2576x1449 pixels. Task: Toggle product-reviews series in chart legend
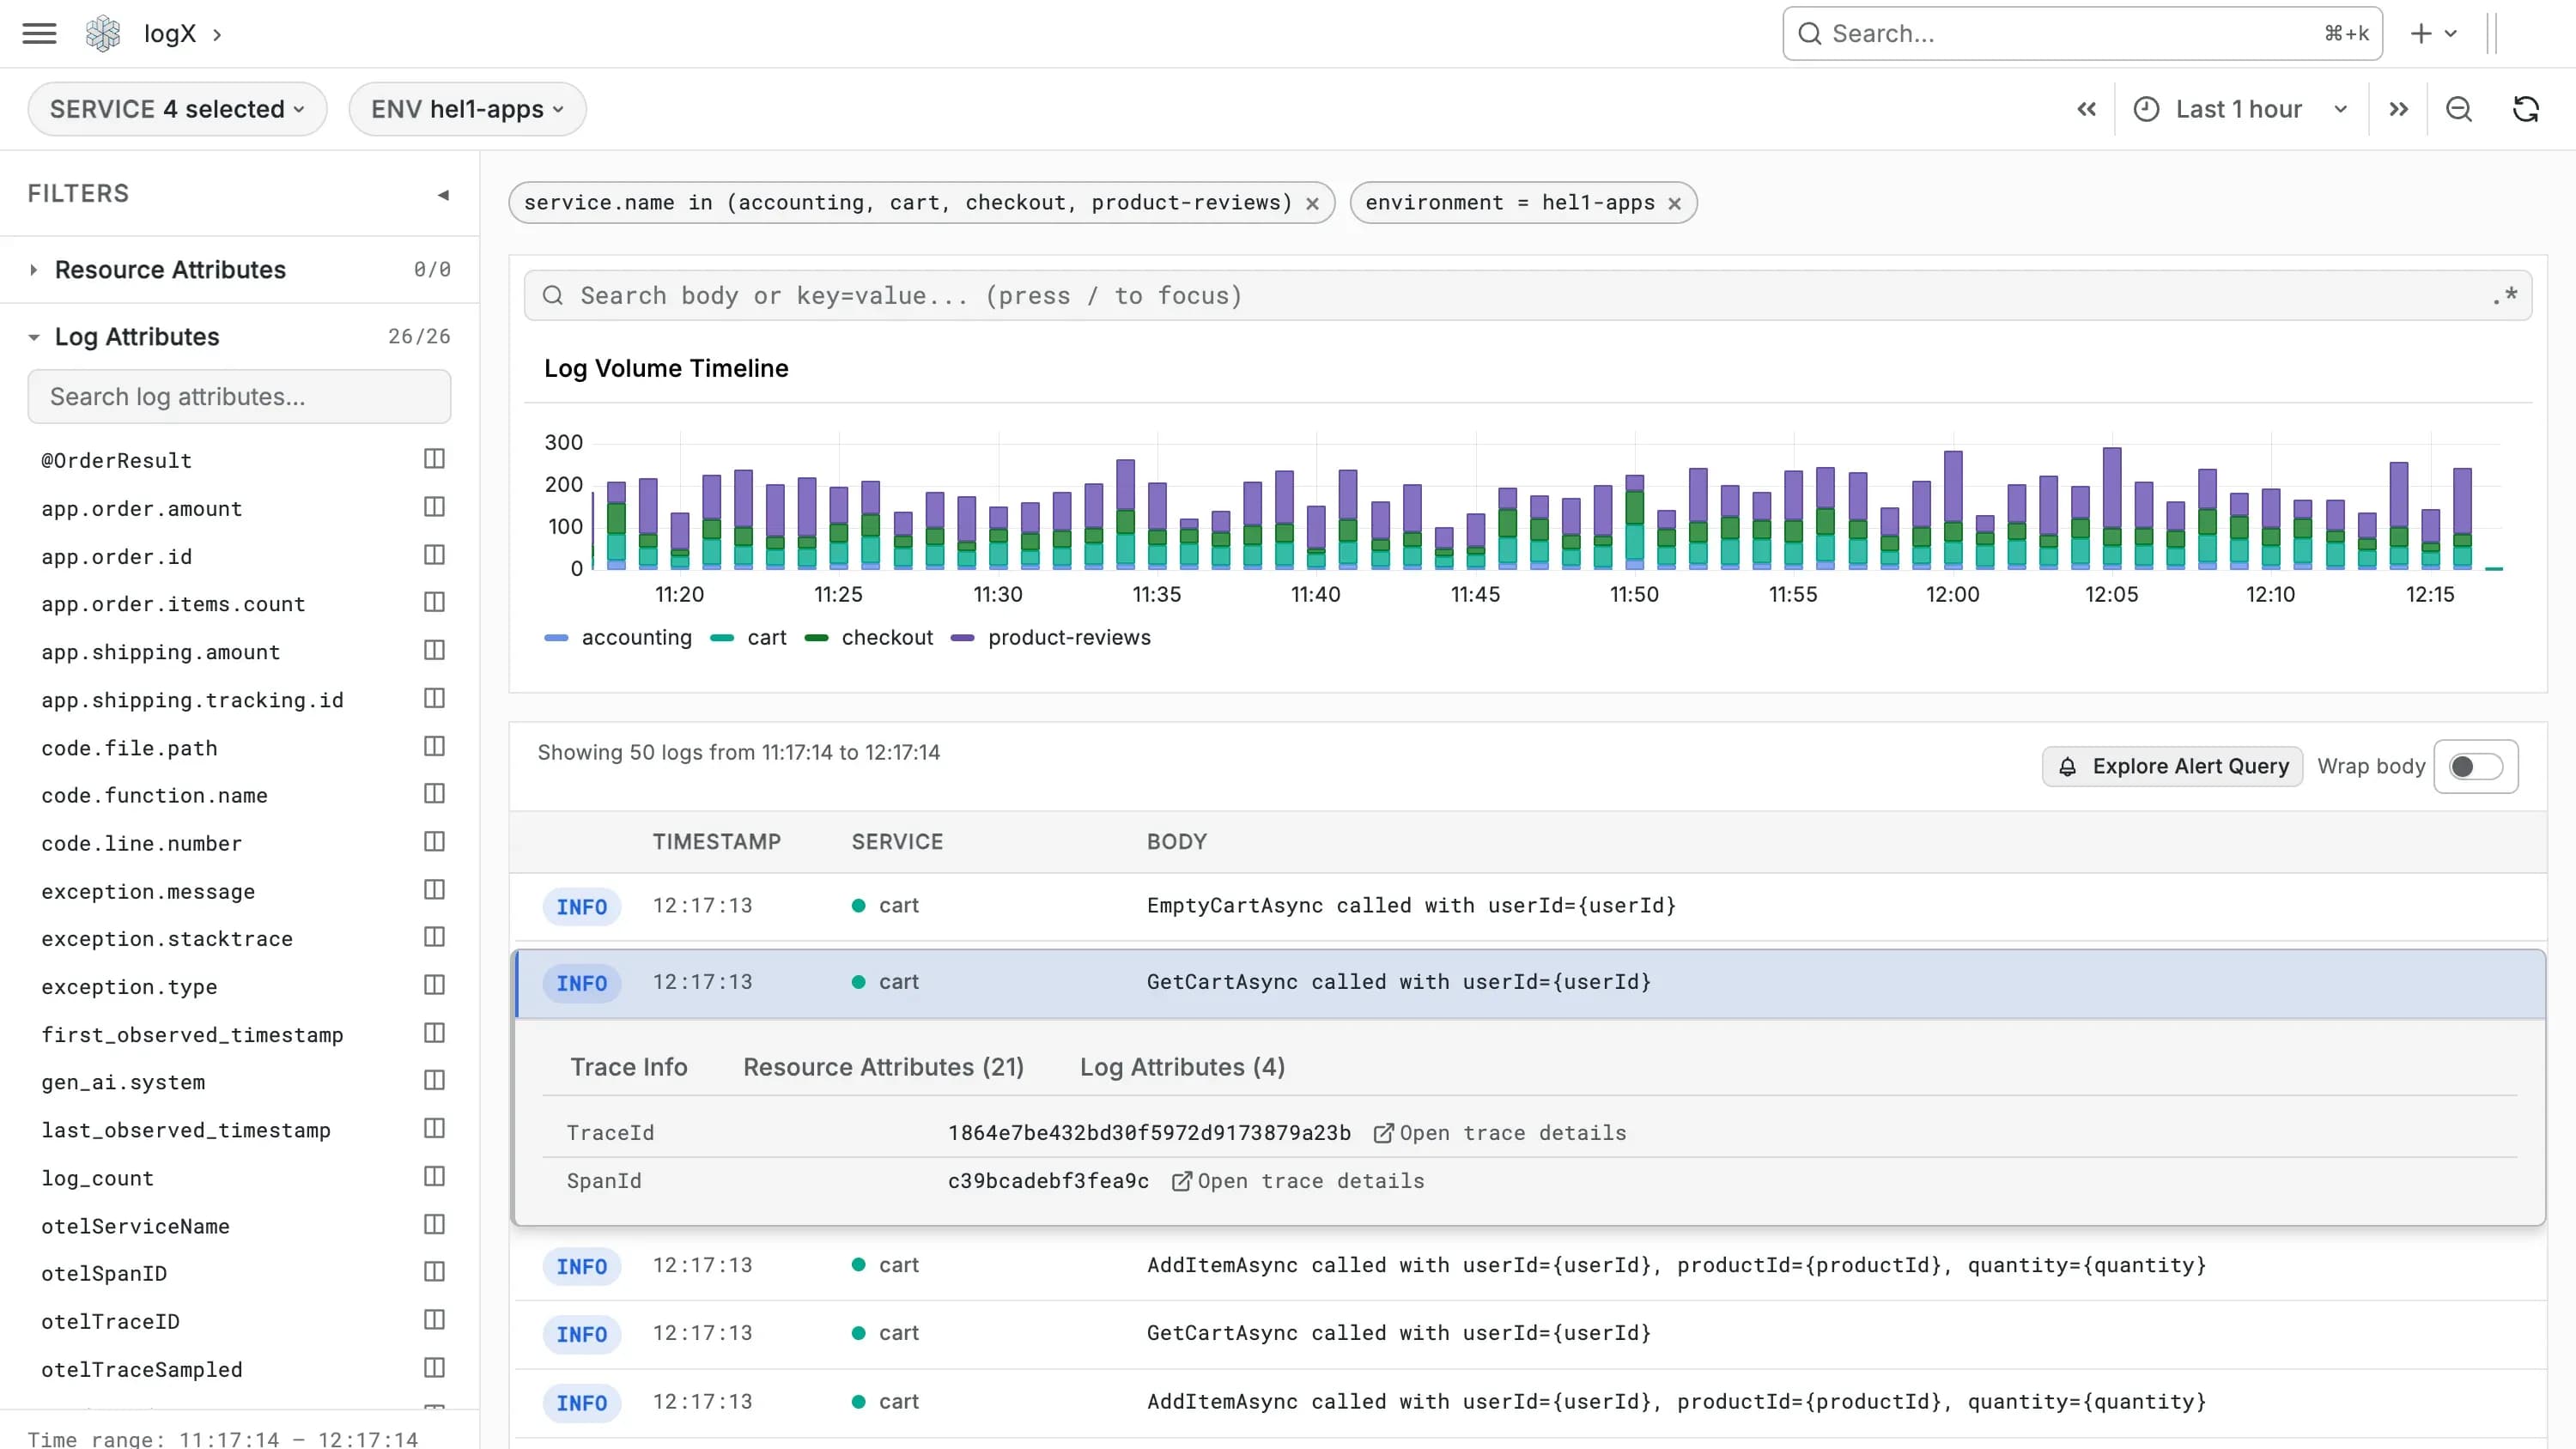click(x=1051, y=637)
